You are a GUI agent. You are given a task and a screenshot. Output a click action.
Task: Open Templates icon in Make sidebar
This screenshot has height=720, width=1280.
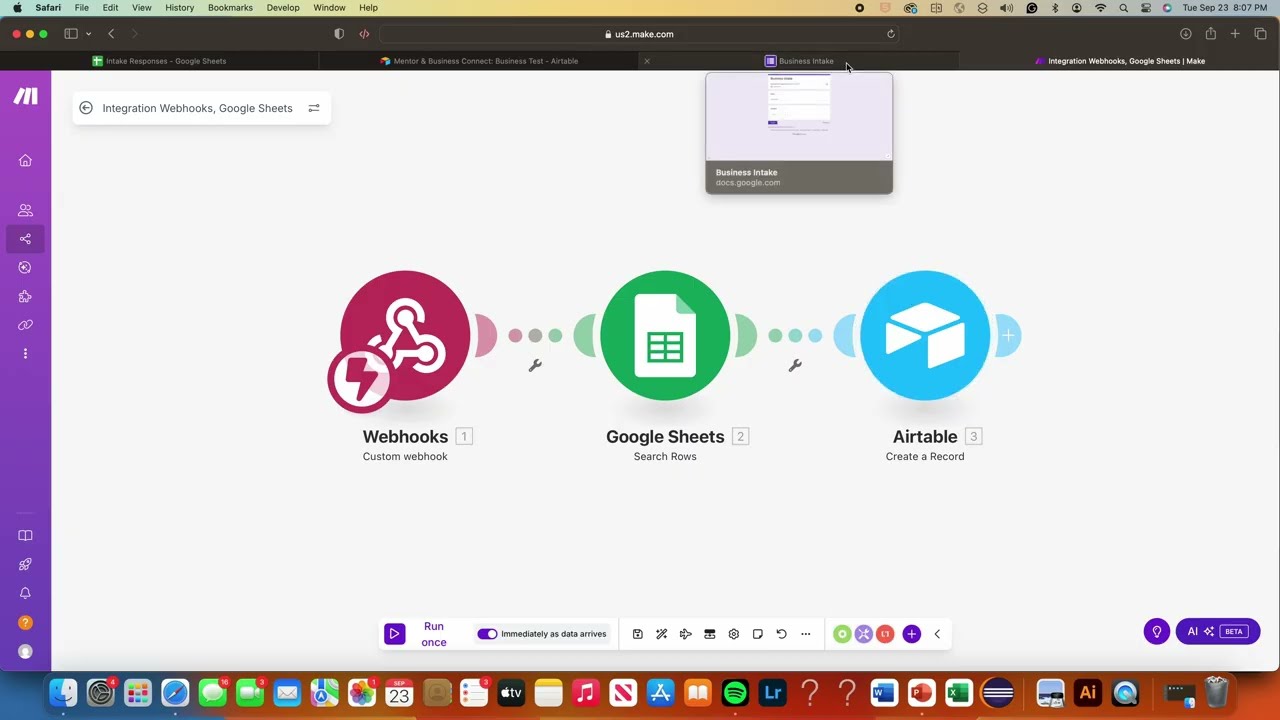tap(25, 267)
